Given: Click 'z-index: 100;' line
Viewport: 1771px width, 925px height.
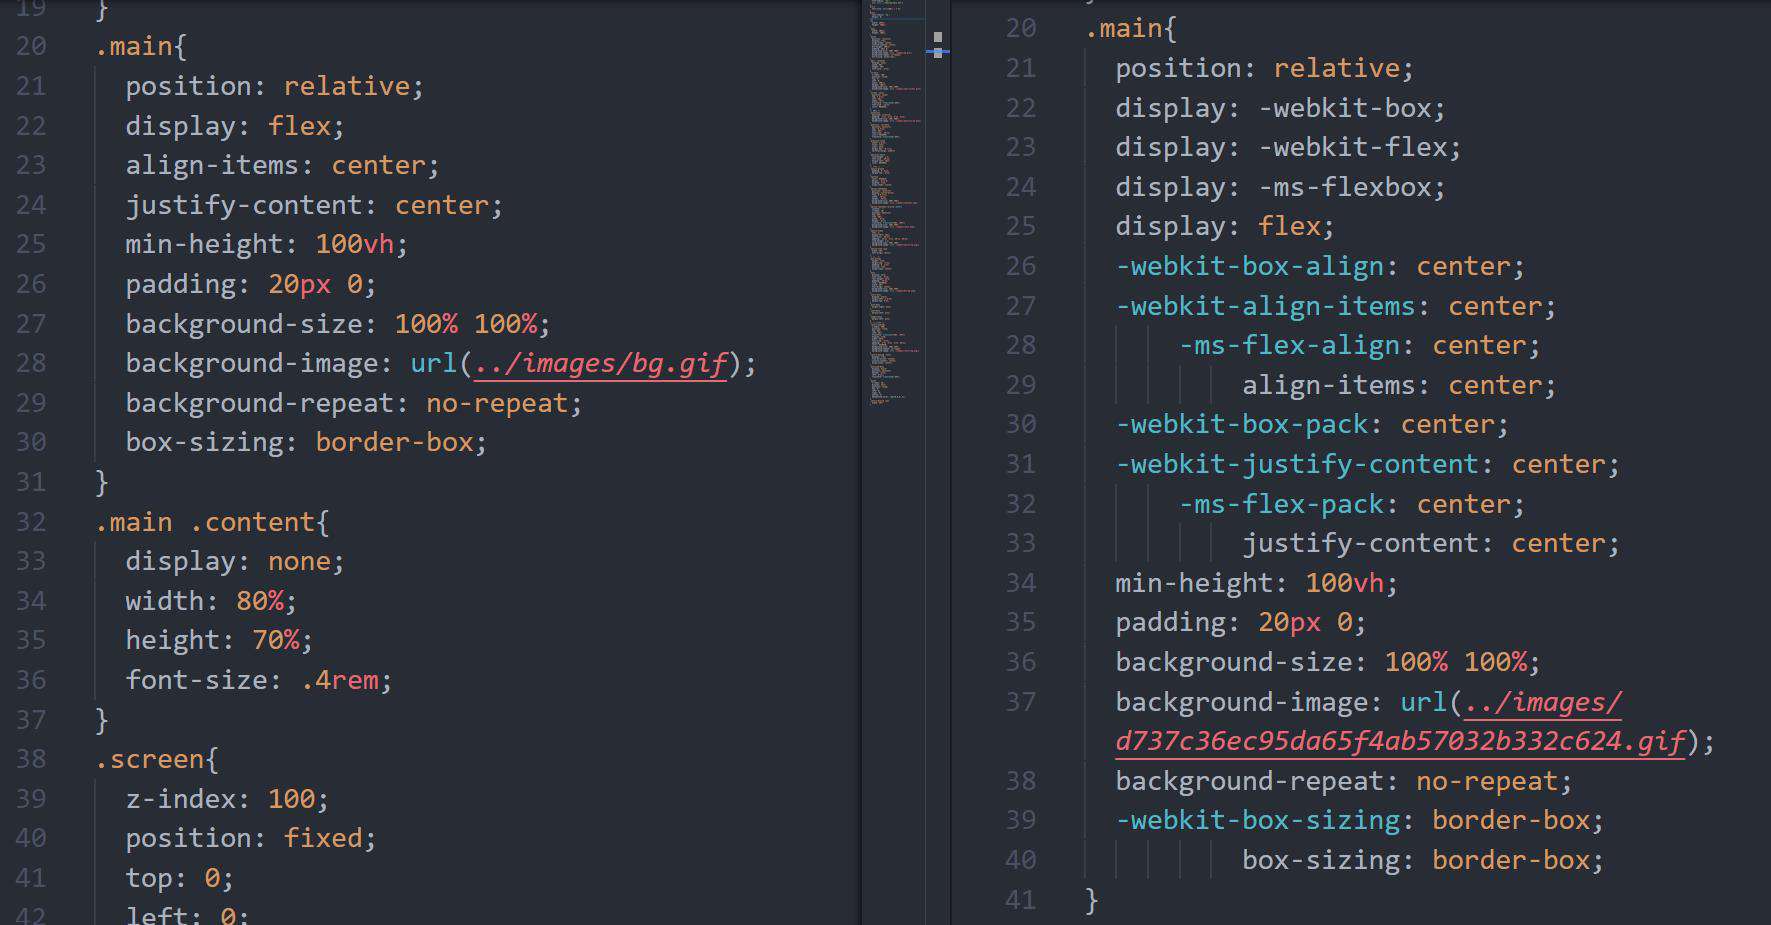Looking at the screenshot, I should click(227, 799).
